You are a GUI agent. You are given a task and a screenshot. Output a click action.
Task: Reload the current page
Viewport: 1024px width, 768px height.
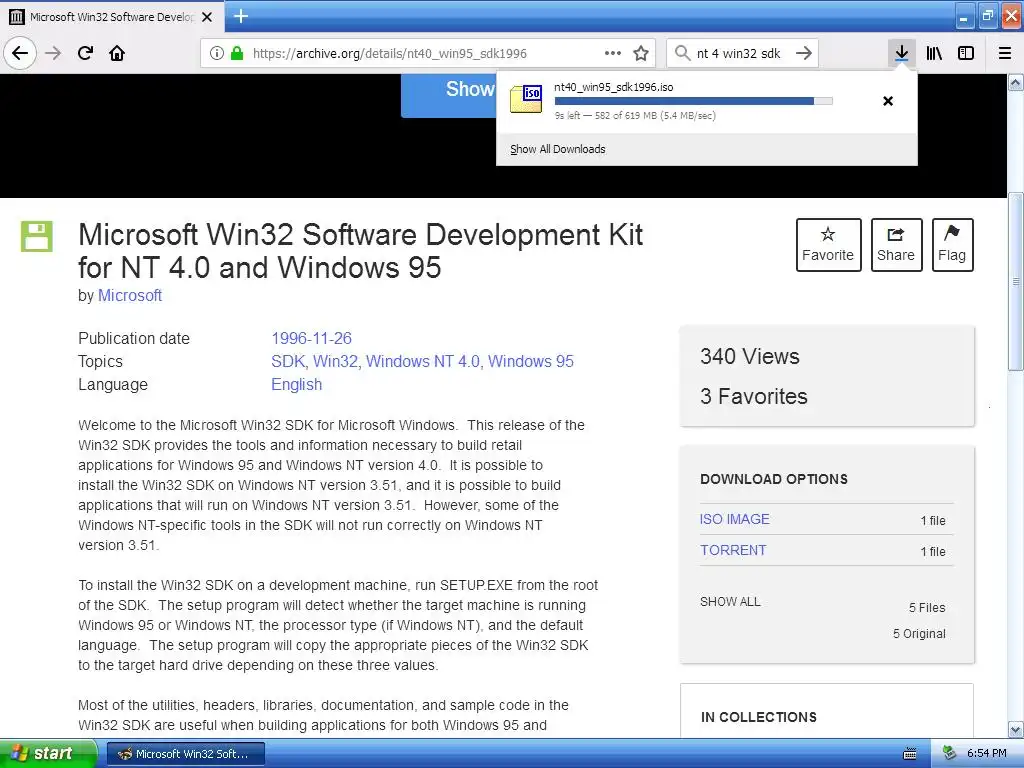pyautogui.click(x=85, y=53)
